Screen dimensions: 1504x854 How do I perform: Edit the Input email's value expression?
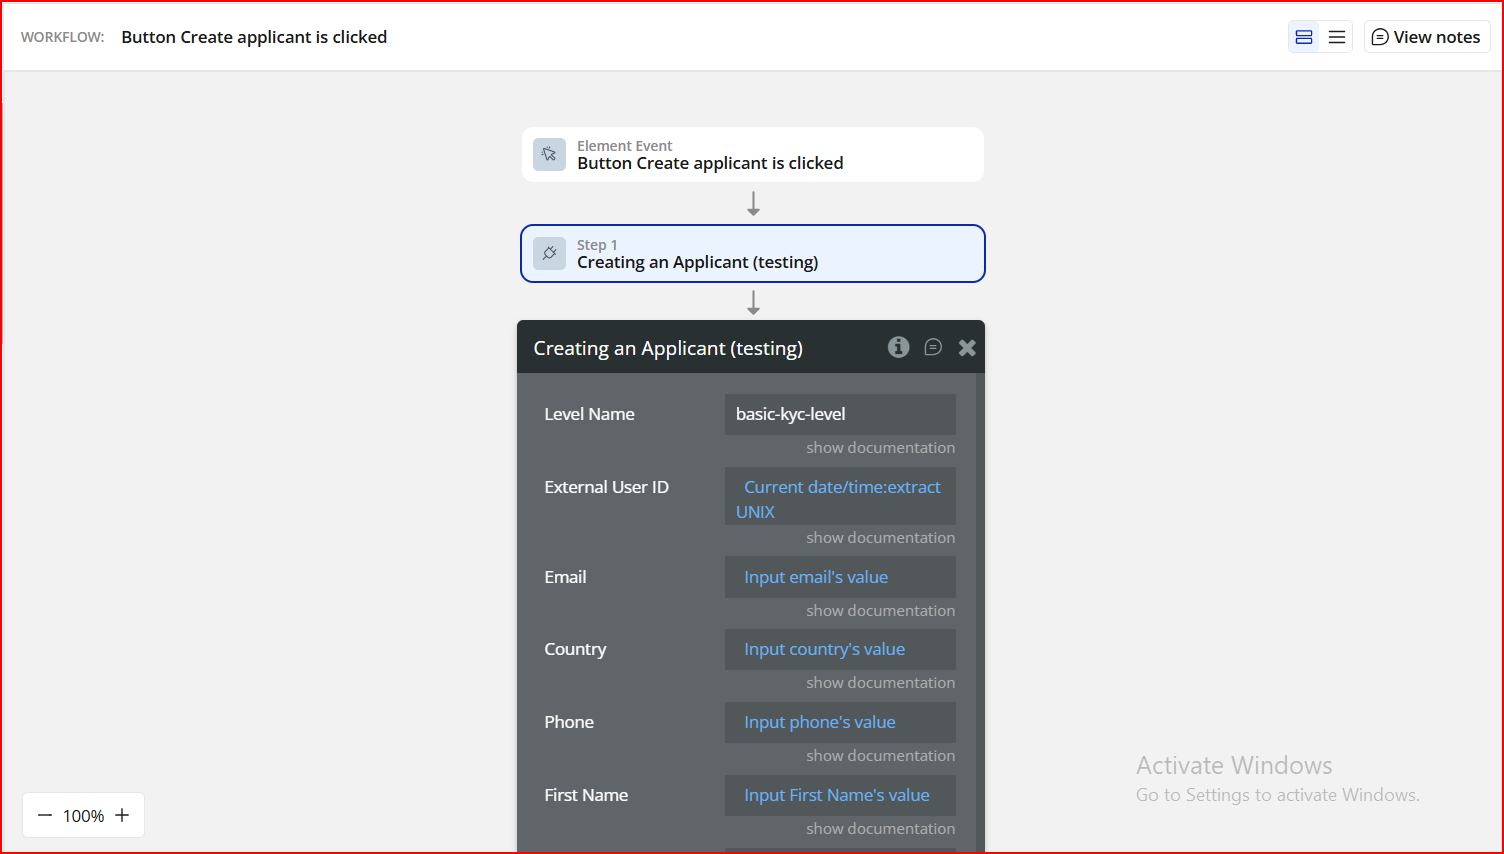click(x=816, y=577)
